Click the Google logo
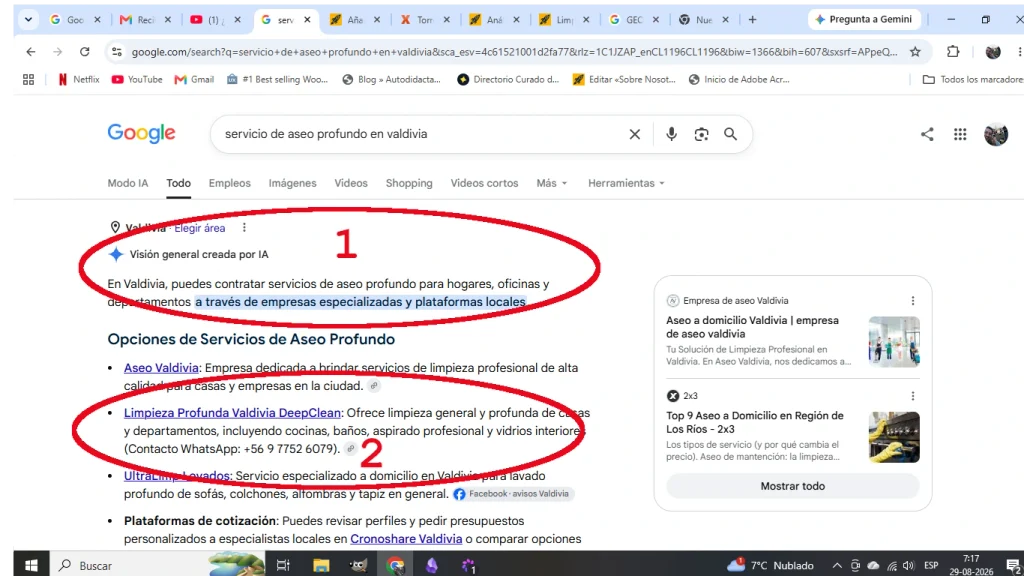The image size is (1024, 576). click(142, 133)
